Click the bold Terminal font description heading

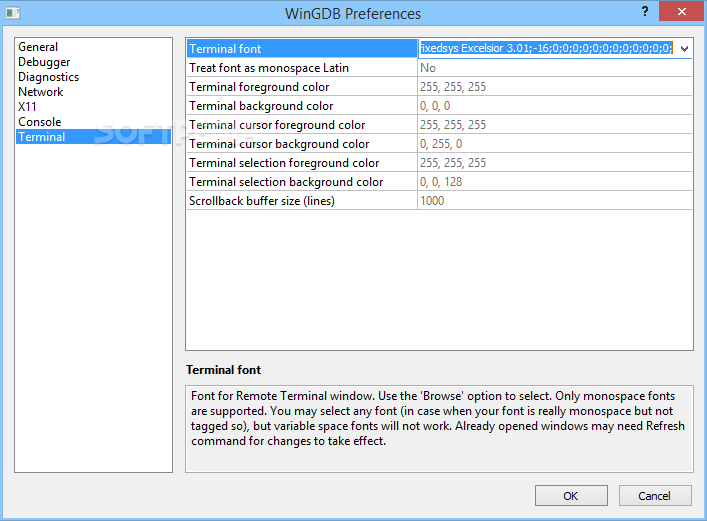[x=223, y=370]
